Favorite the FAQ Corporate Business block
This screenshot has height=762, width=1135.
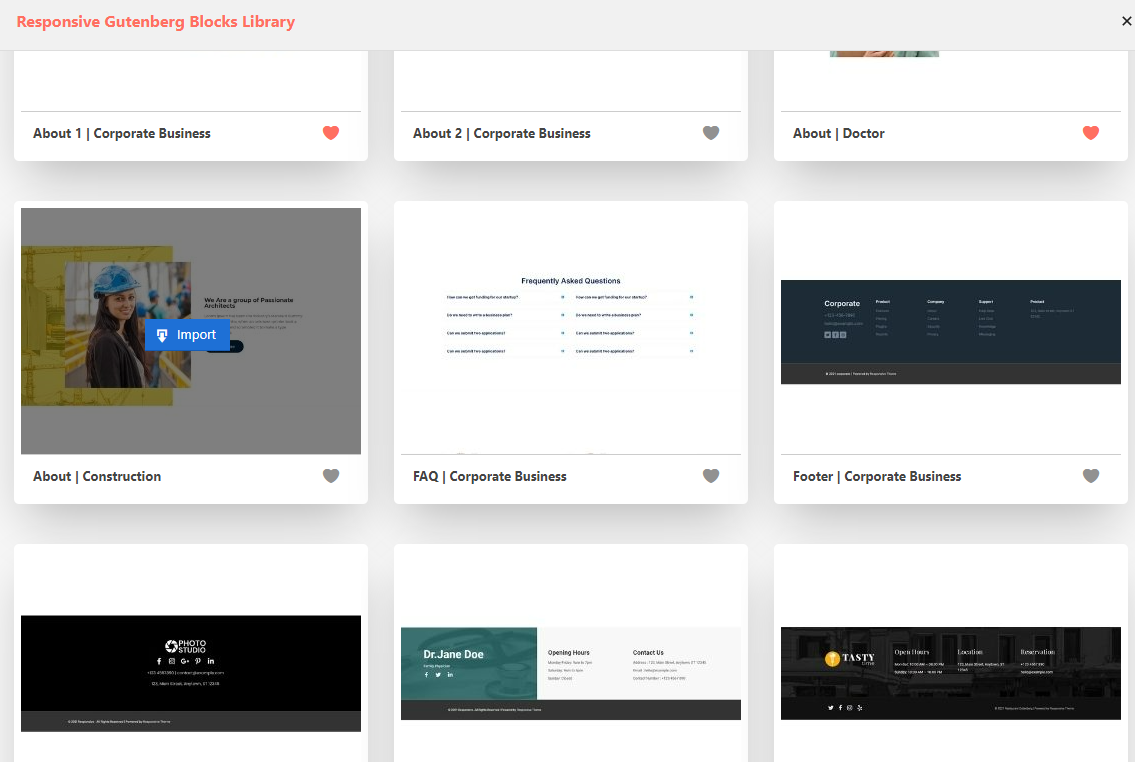coord(711,475)
